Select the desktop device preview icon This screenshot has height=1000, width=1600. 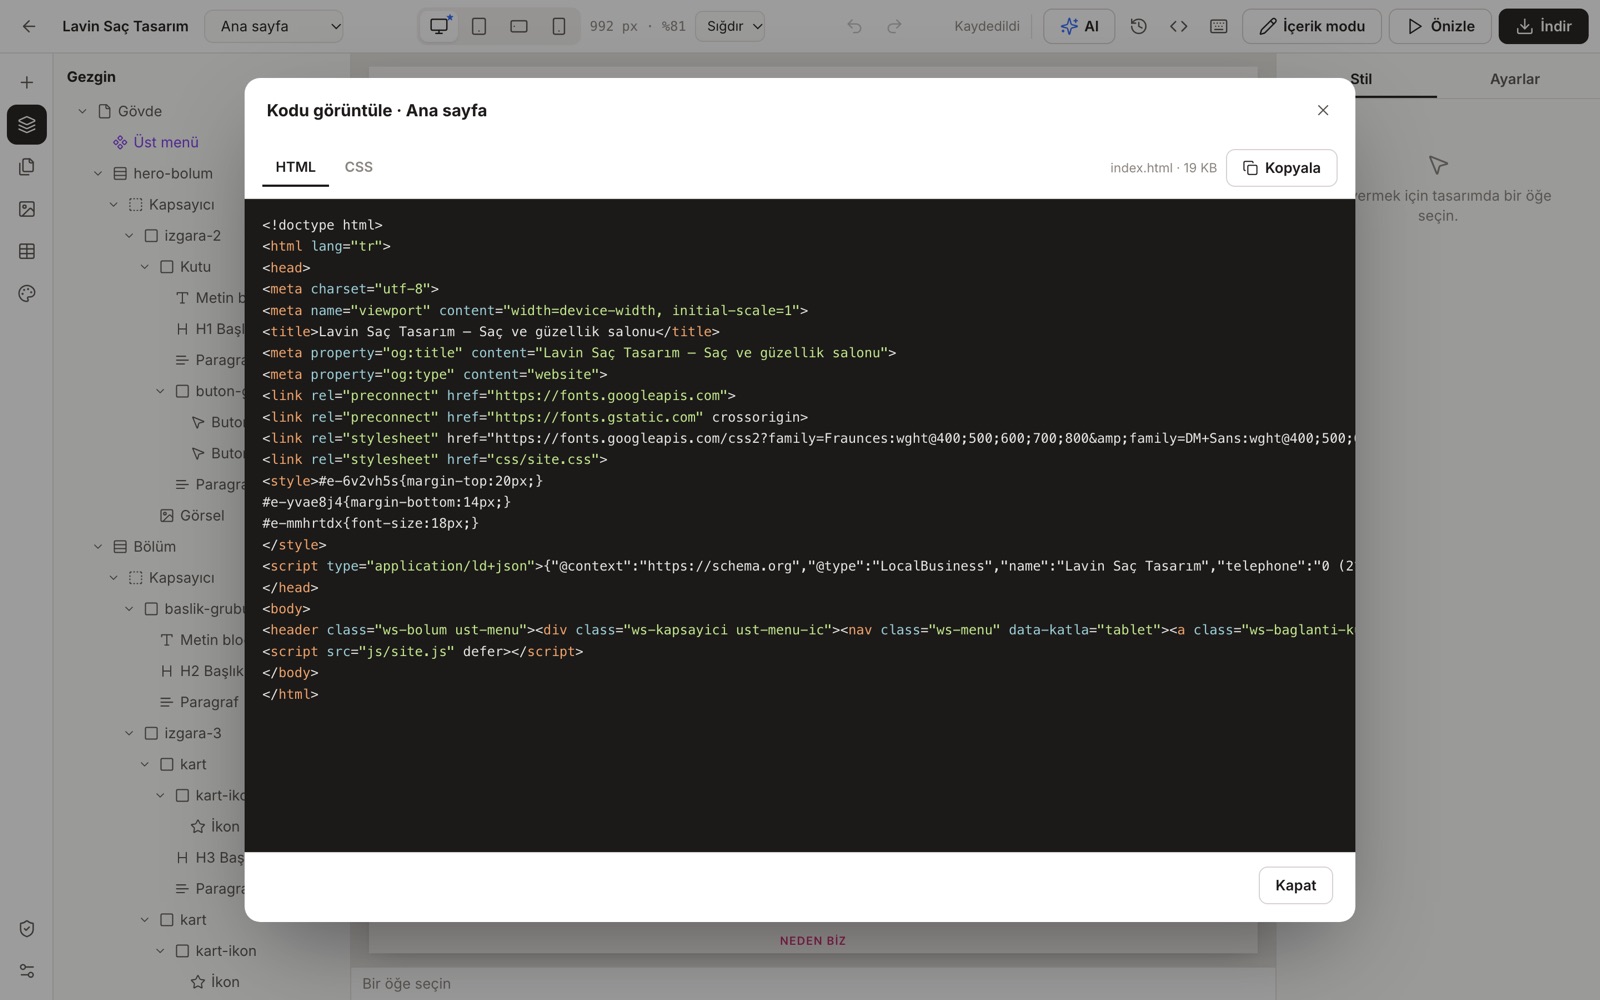tap(439, 26)
